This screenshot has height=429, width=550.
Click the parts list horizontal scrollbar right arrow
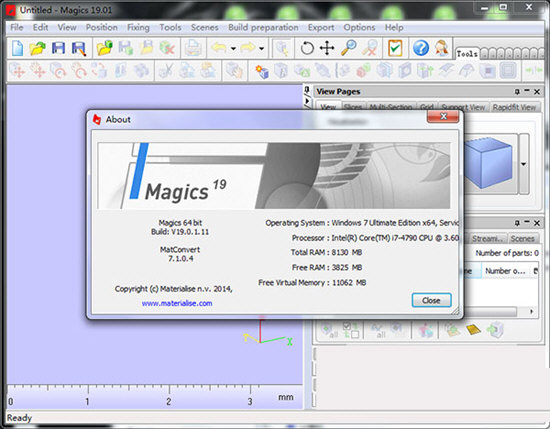531,311
